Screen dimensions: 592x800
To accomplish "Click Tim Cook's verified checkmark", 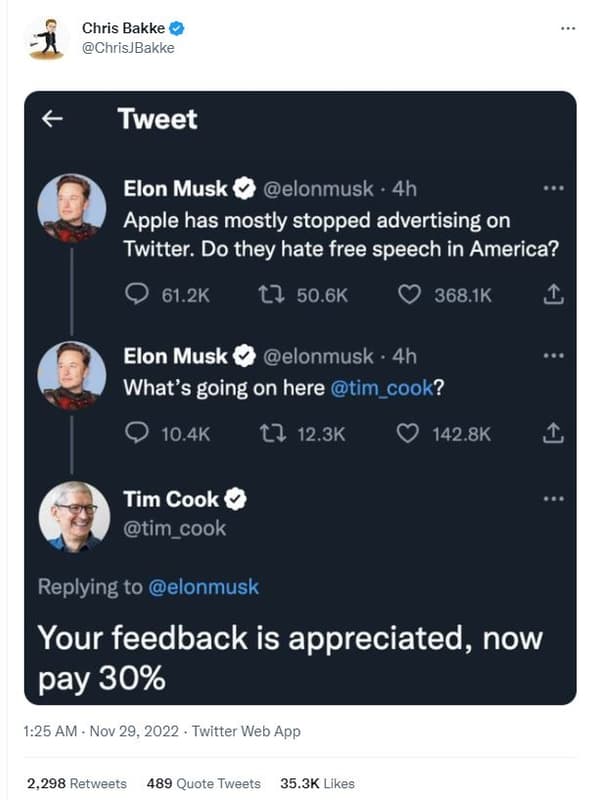I will pyautogui.click(x=235, y=498).
